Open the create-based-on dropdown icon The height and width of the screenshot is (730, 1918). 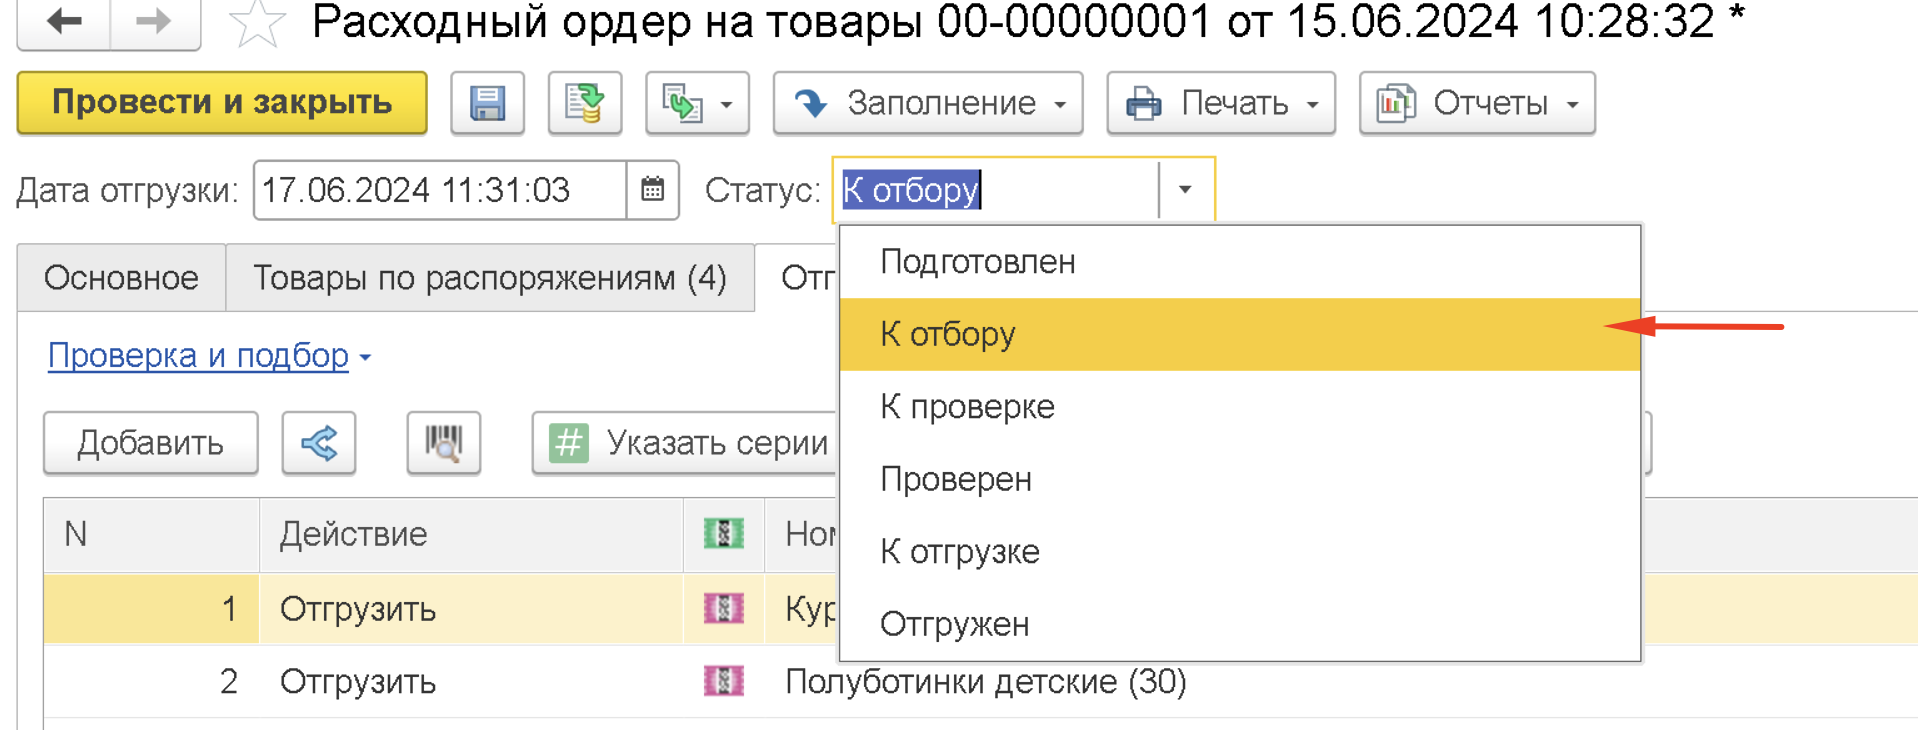(697, 103)
